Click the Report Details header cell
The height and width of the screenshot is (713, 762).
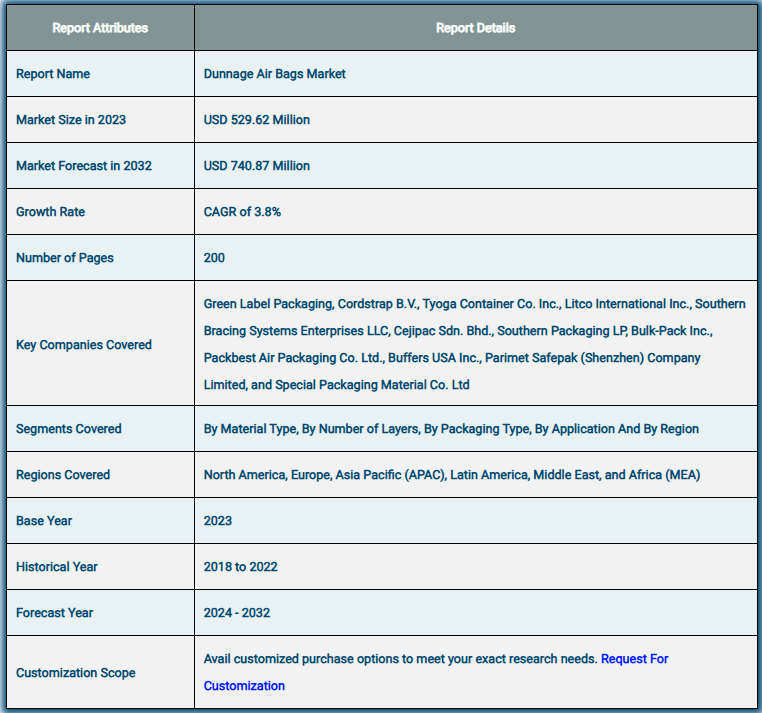(475, 28)
